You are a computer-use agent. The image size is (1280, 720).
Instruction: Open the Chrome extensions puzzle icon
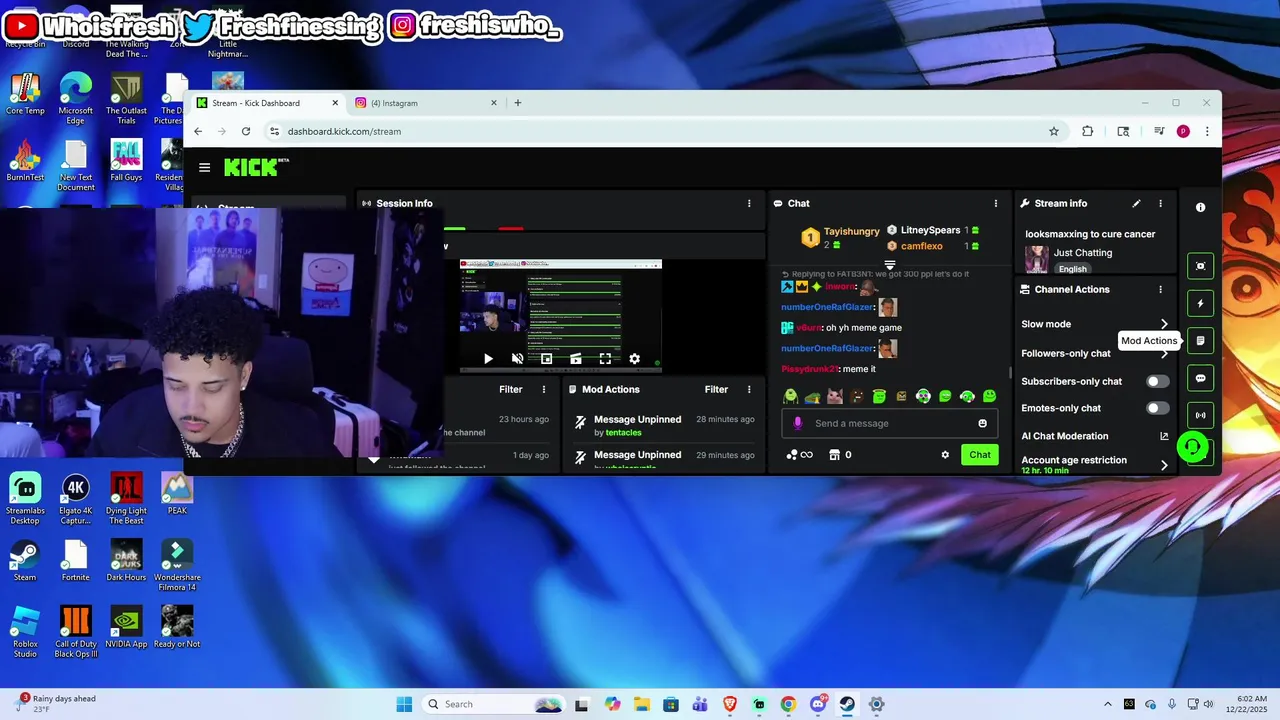(1088, 131)
